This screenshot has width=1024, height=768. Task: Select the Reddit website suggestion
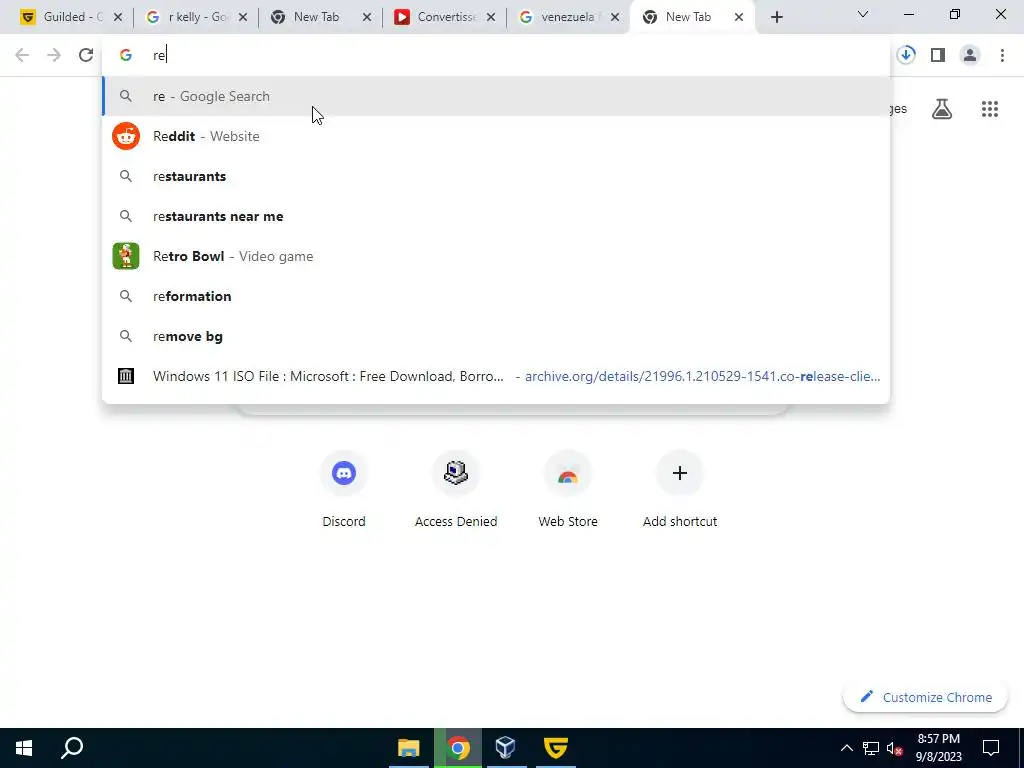click(496, 136)
